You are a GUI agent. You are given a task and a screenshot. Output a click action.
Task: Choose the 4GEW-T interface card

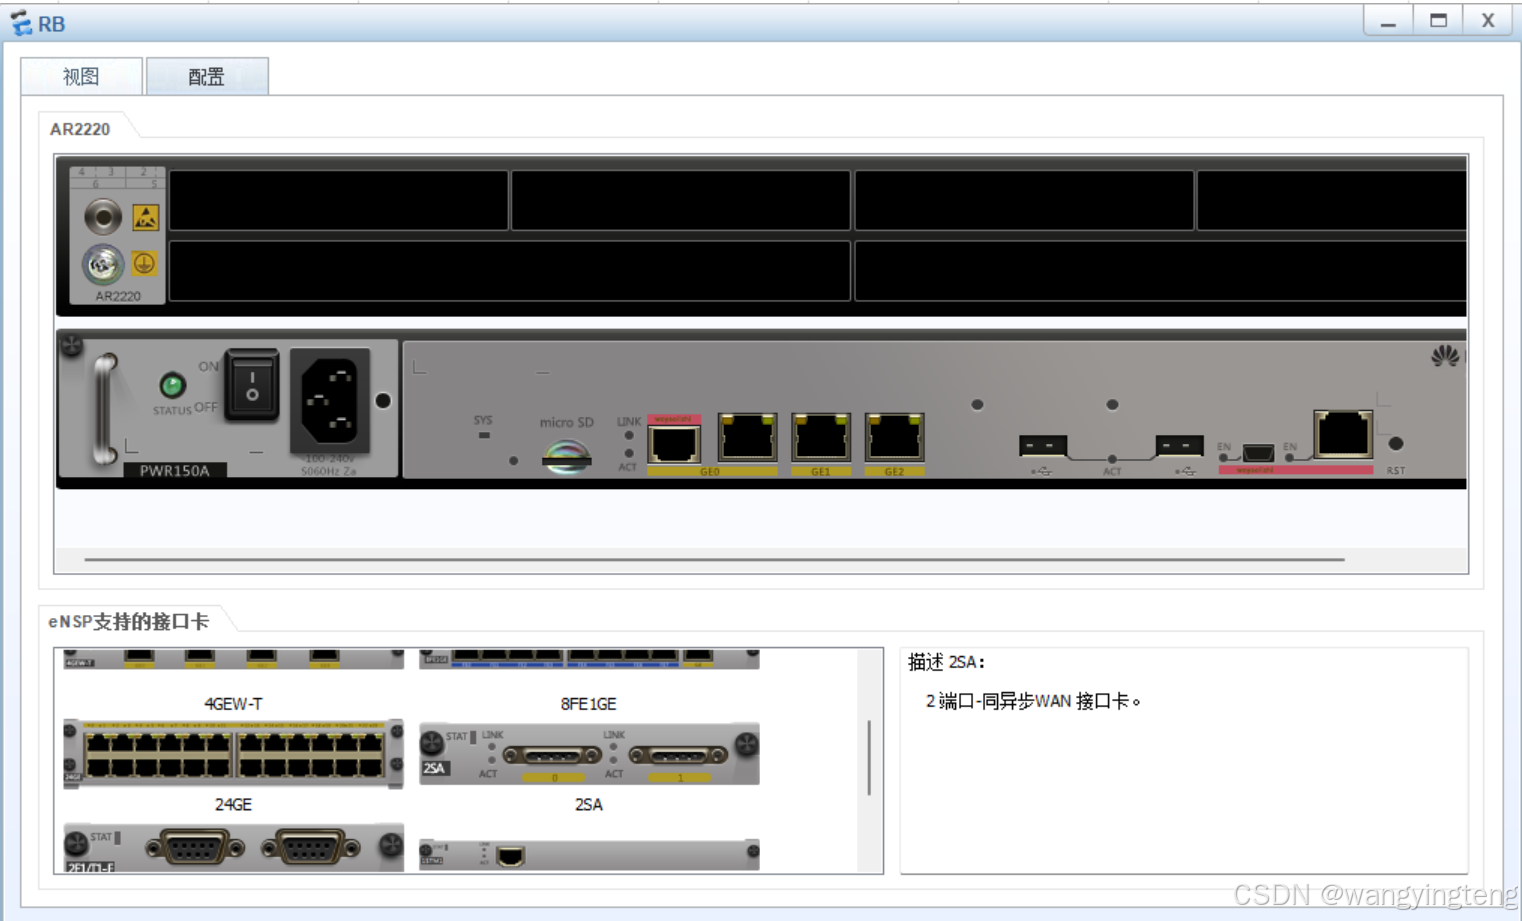click(x=233, y=659)
